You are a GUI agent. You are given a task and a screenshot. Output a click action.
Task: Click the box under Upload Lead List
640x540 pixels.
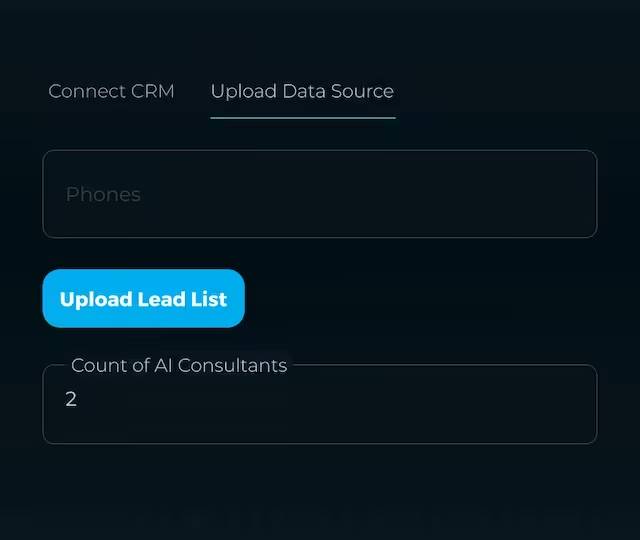(x=319, y=404)
